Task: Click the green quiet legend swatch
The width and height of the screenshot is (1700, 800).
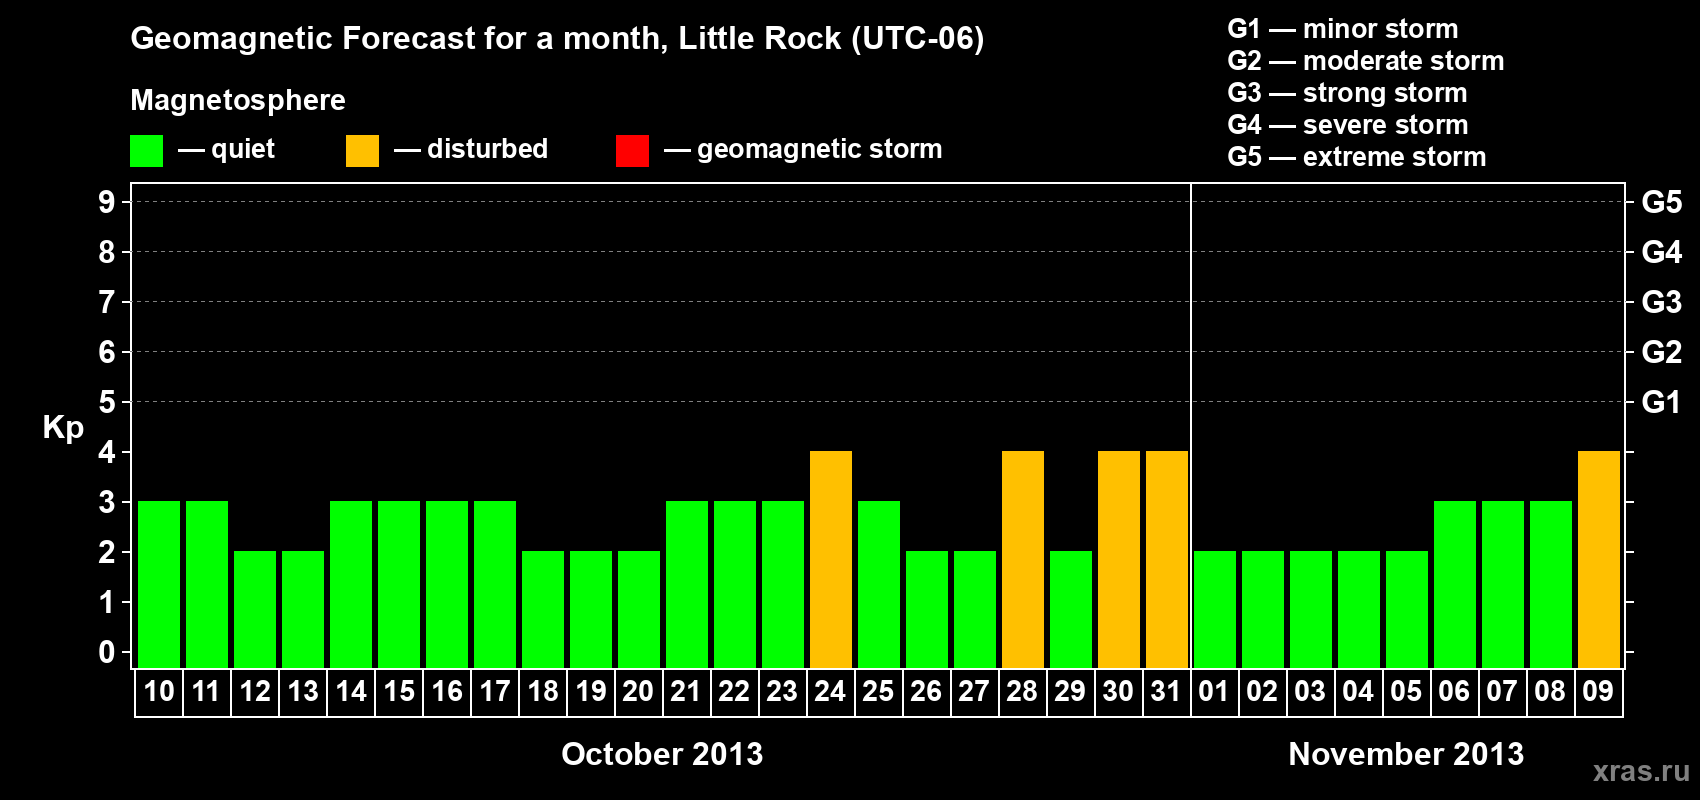Action: [x=146, y=151]
